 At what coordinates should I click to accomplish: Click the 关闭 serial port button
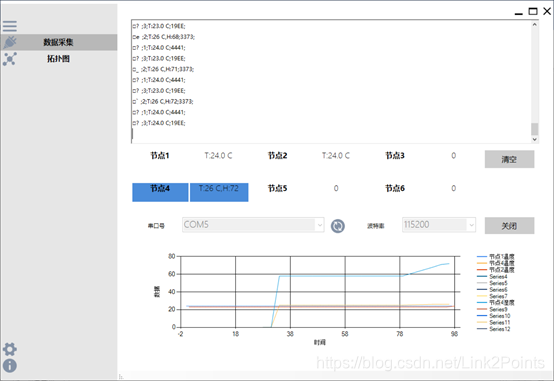[x=509, y=226]
